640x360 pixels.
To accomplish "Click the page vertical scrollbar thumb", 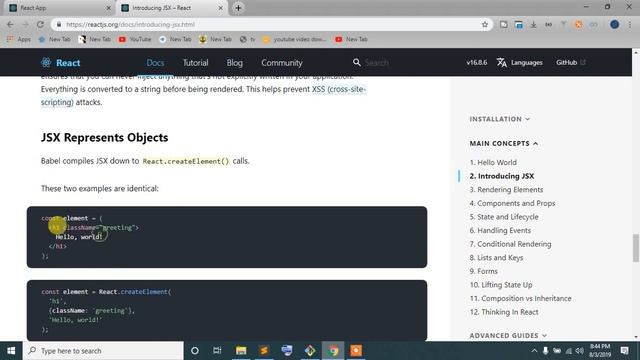I will (636, 248).
